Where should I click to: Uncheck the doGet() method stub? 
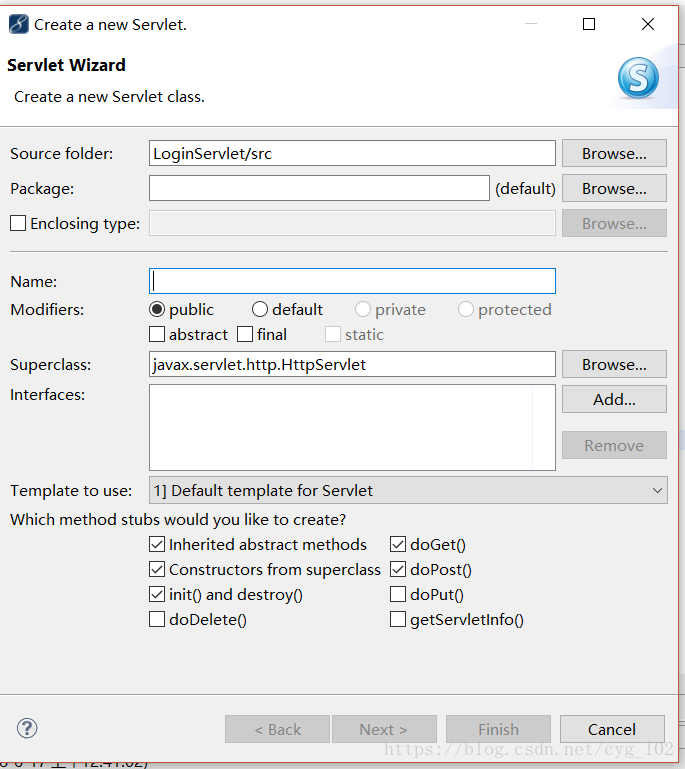[x=398, y=544]
